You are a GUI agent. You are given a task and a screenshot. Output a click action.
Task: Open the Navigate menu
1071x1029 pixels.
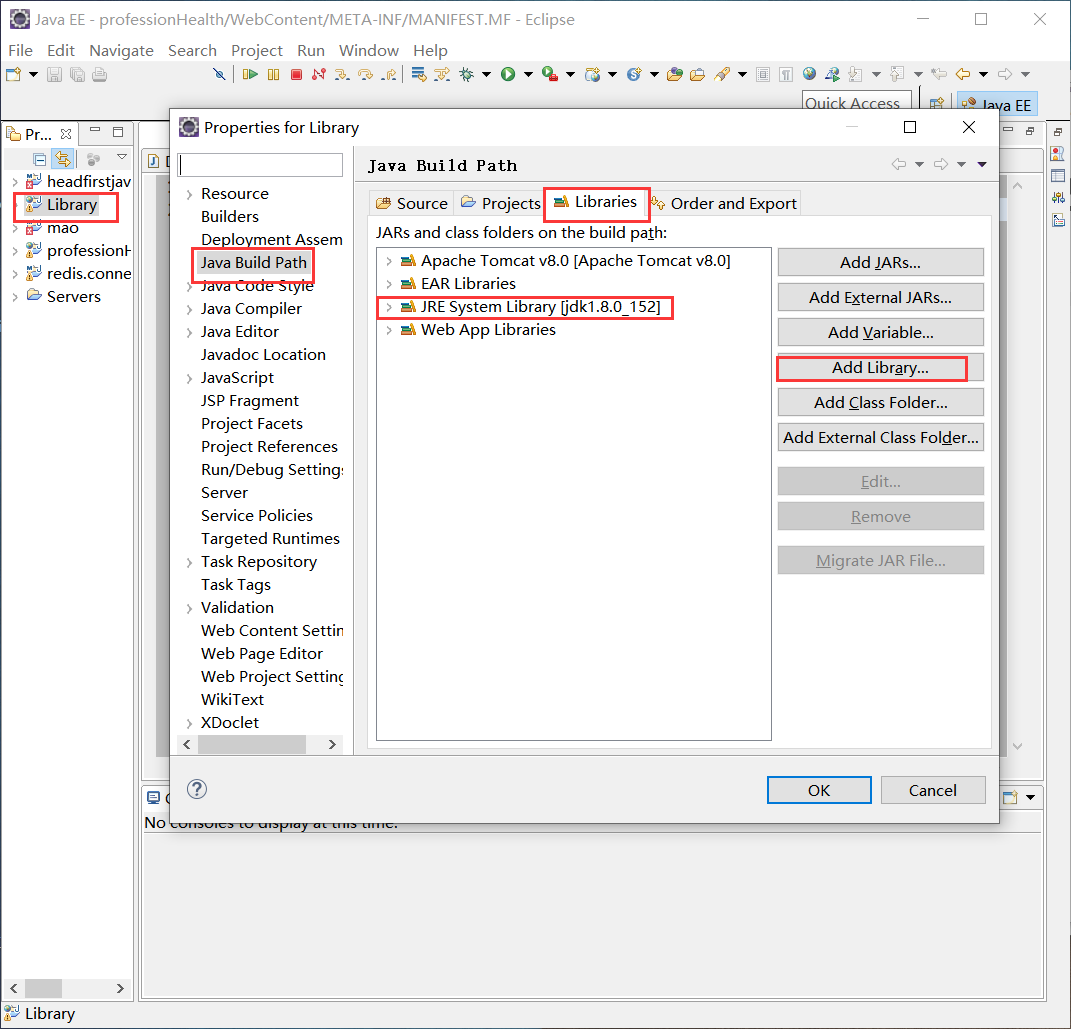coord(121,51)
